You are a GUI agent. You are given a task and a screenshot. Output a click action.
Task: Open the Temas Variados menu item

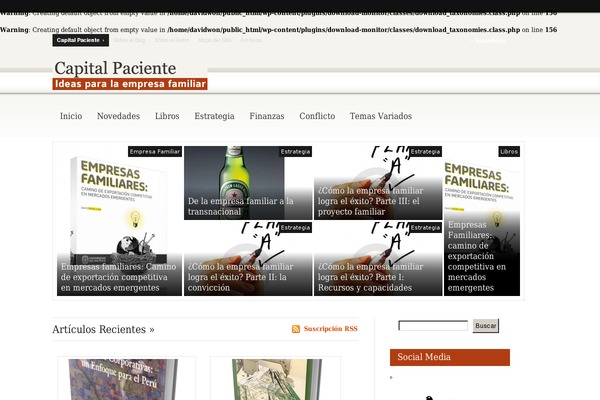click(381, 116)
